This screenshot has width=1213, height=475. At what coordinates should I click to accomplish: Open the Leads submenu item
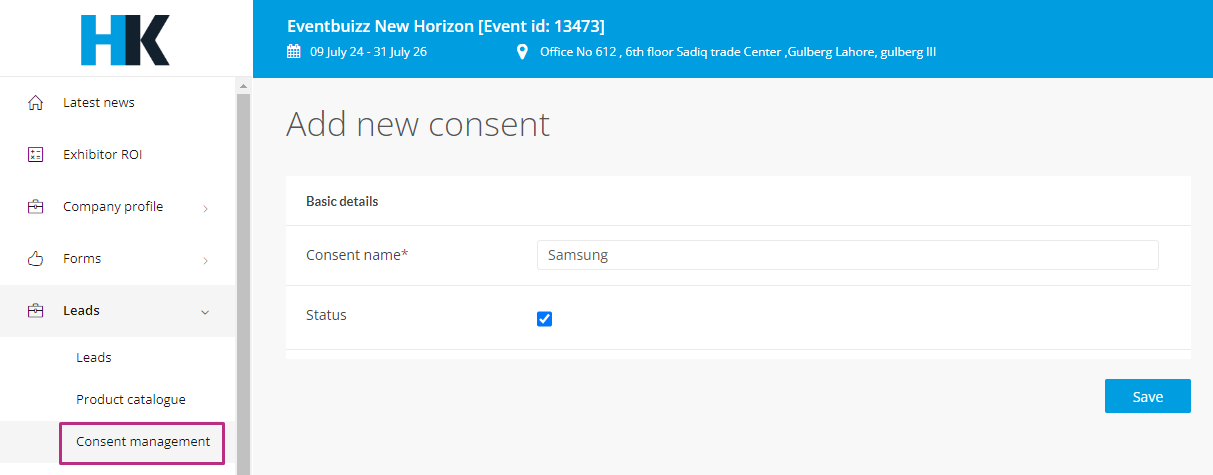click(94, 357)
